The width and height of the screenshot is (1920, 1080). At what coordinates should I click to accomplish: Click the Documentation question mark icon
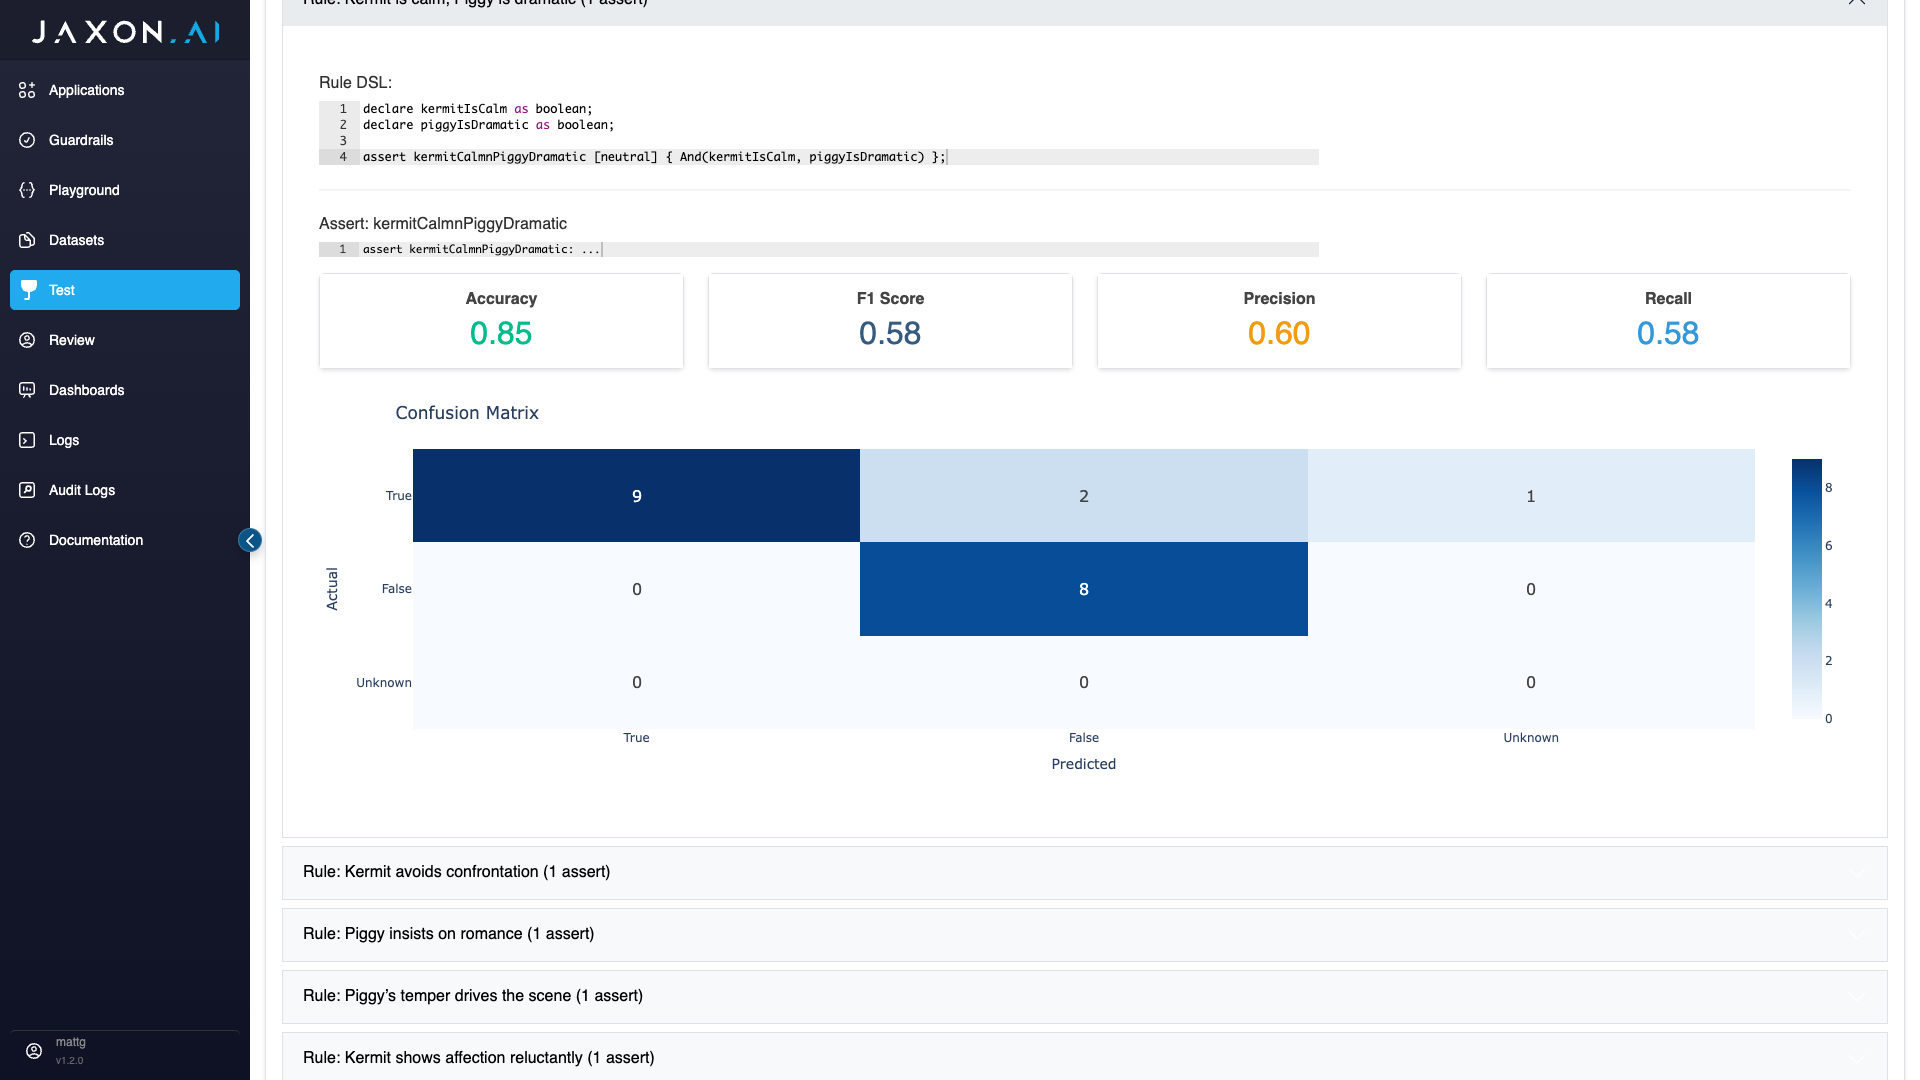27,540
